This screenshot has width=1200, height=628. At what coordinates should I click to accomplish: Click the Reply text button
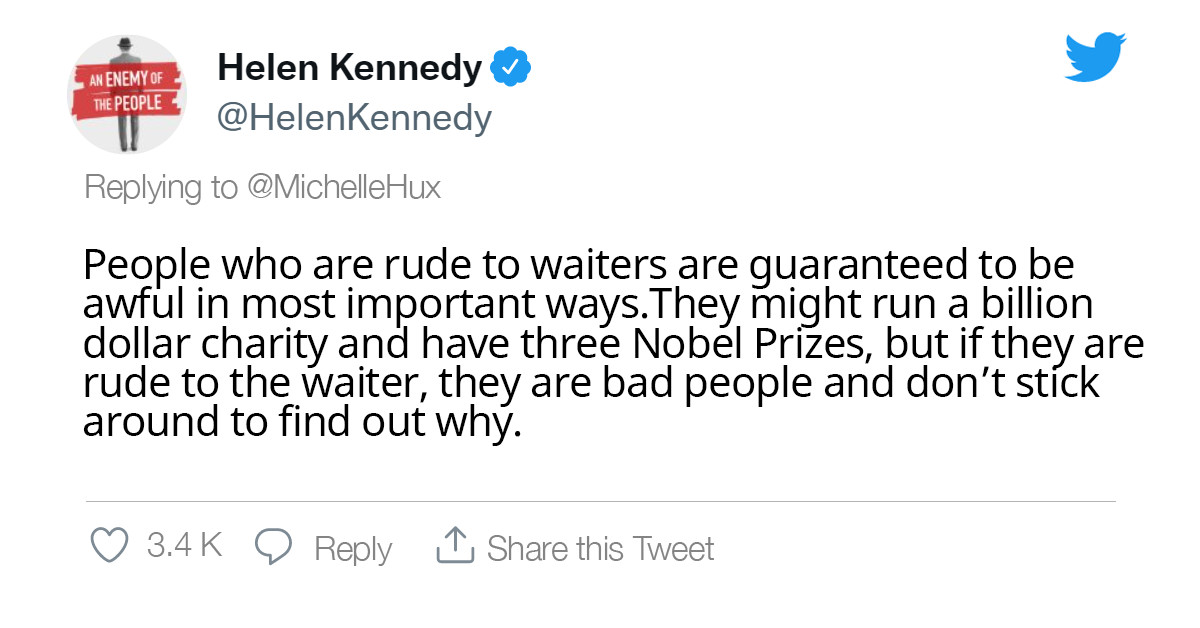(x=353, y=548)
